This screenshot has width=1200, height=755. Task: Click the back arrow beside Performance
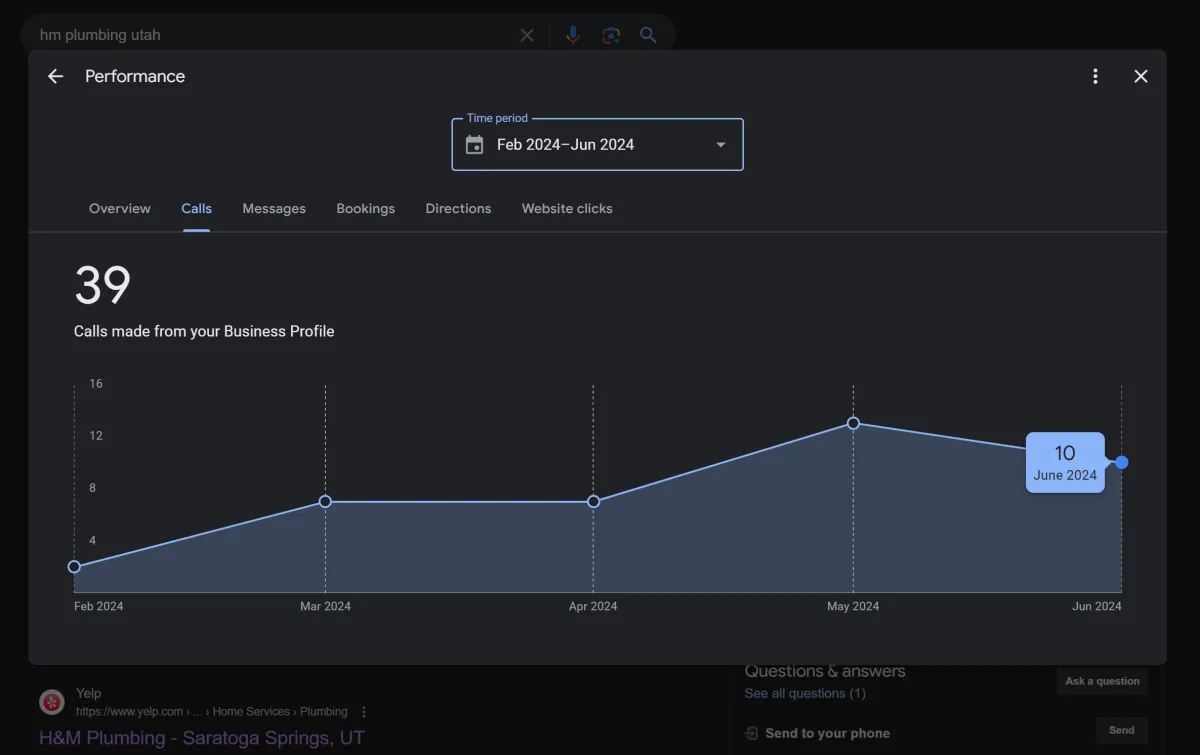[55, 76]
